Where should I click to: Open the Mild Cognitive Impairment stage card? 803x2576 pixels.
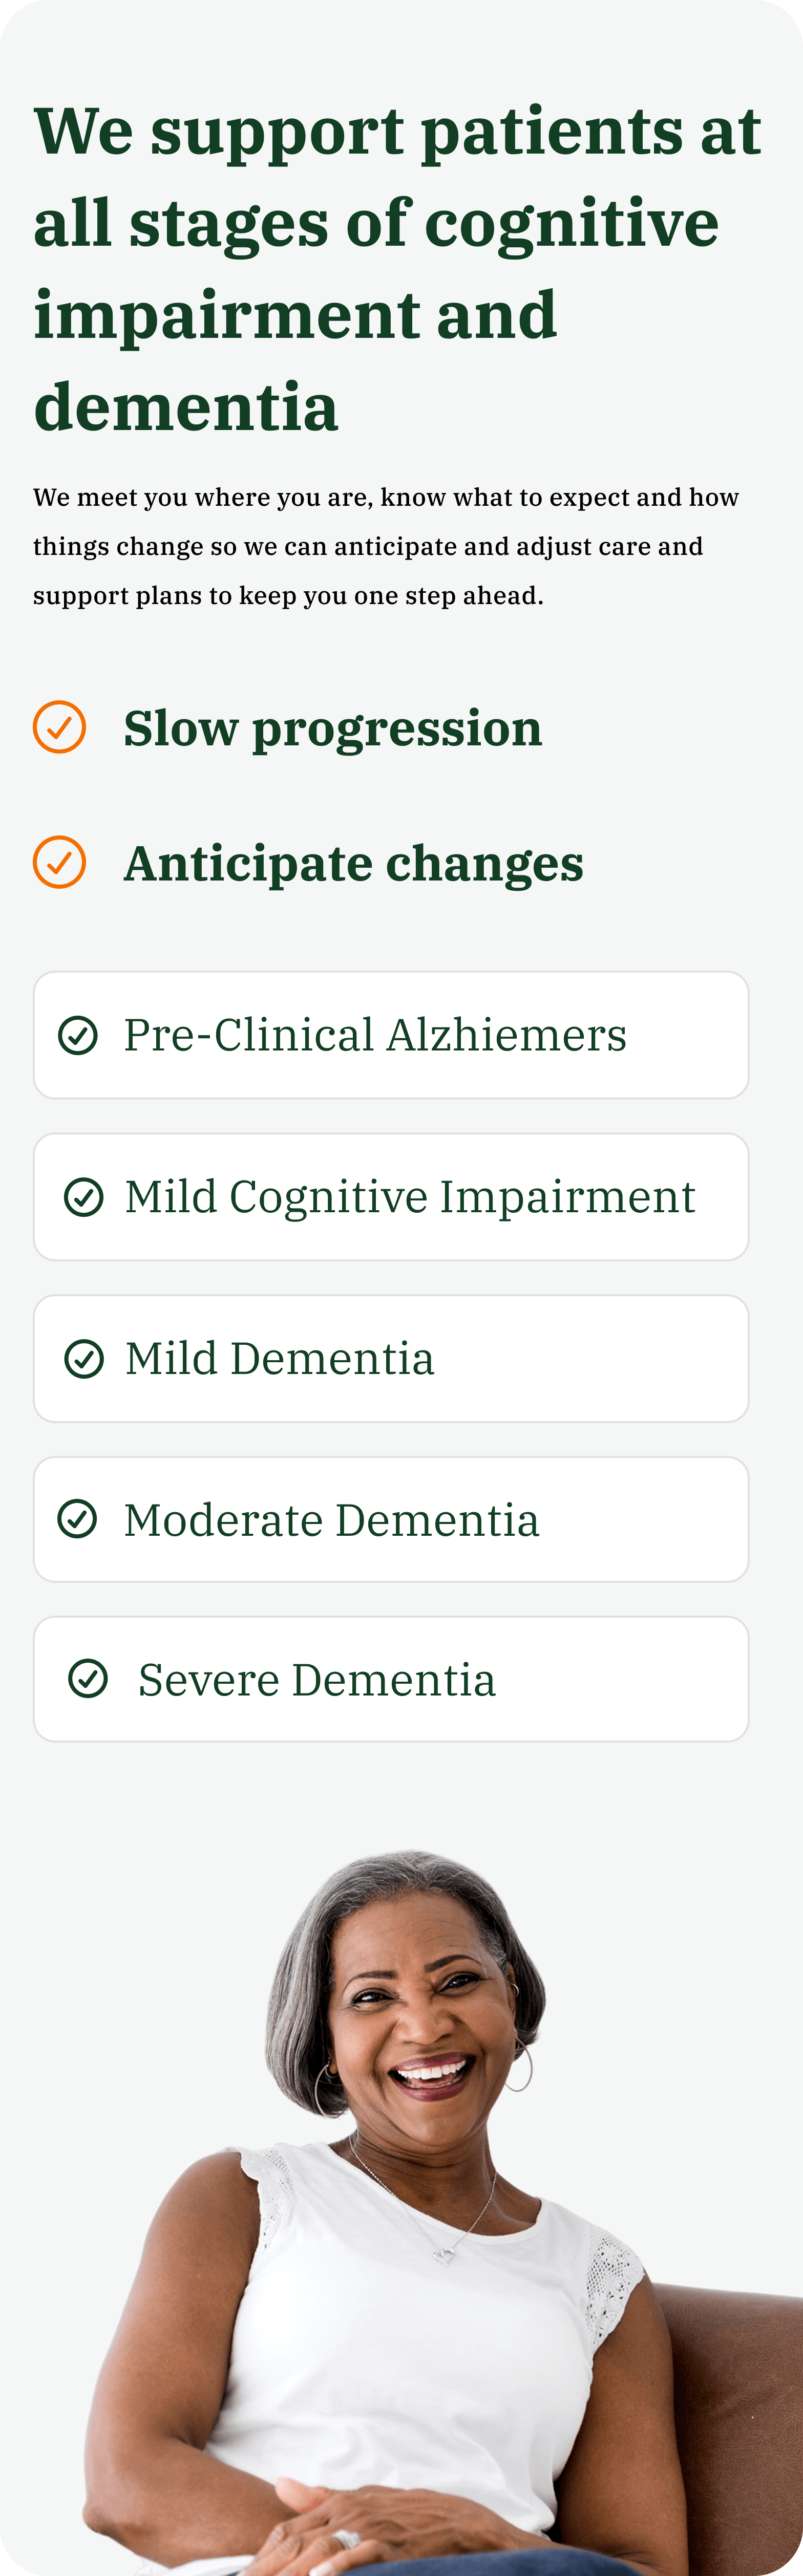coord(391,1197)
